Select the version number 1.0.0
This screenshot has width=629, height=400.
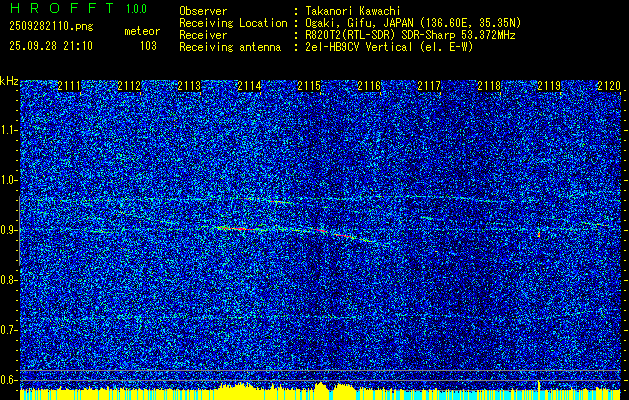point(136,9)
